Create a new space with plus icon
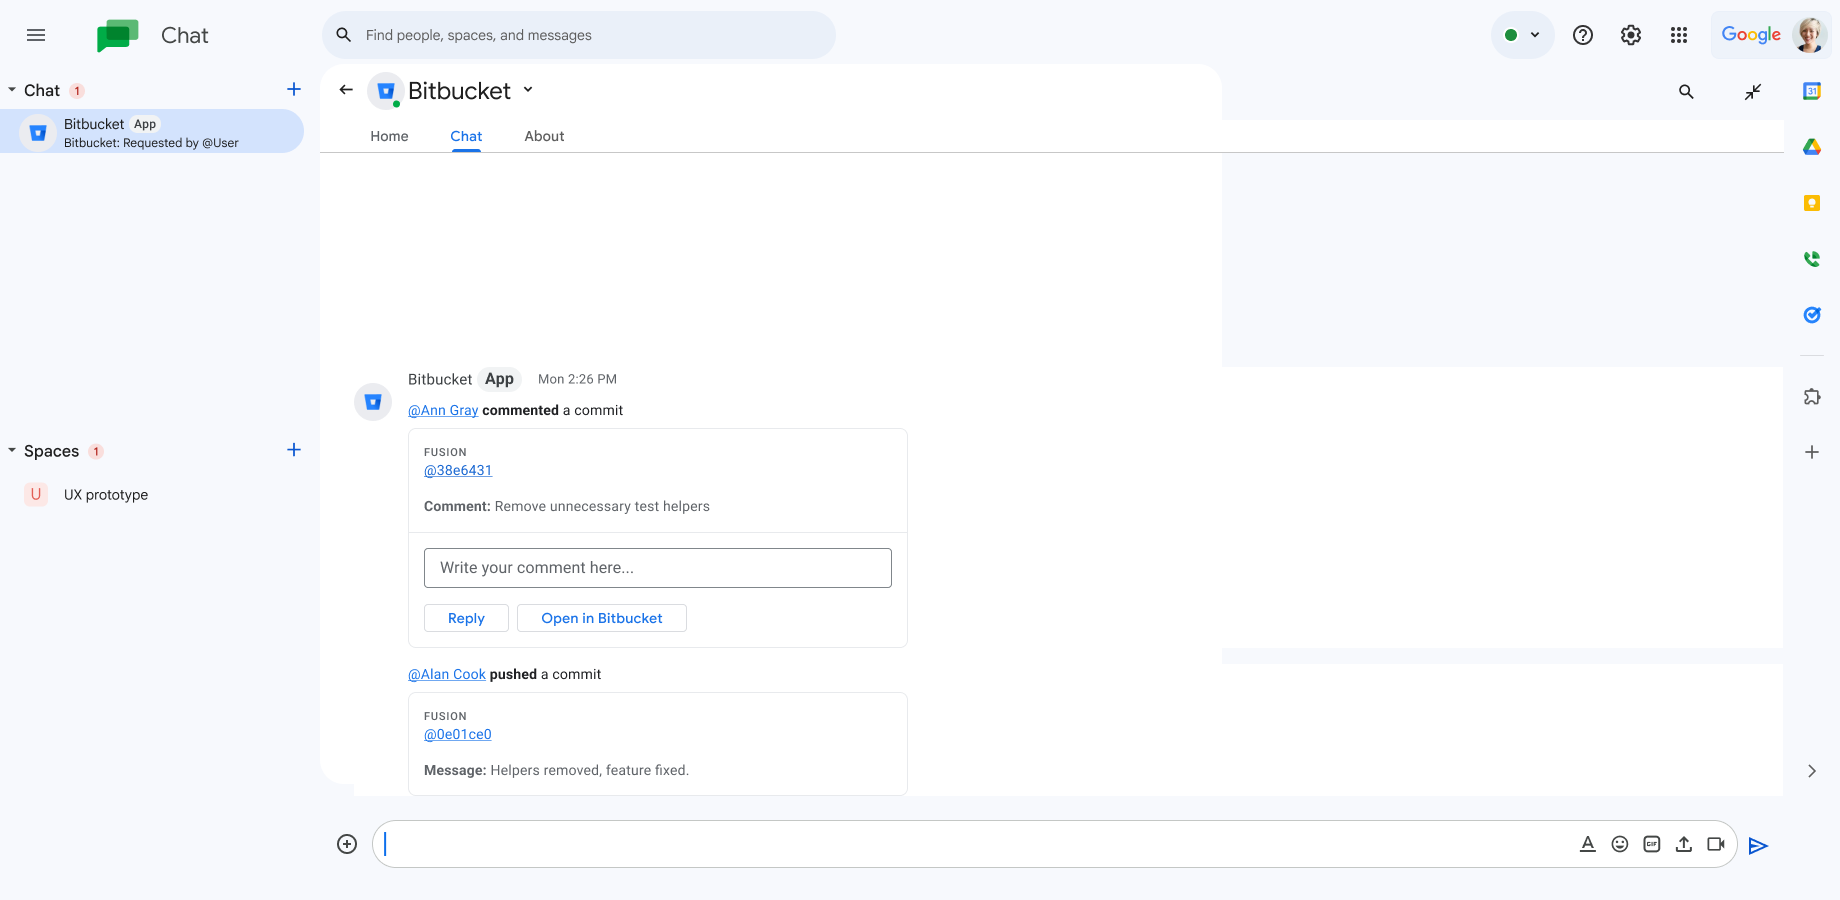Image resolution: width=1840 pixels, height=900 pixels. pyautogui.click(x=294, y=450)
